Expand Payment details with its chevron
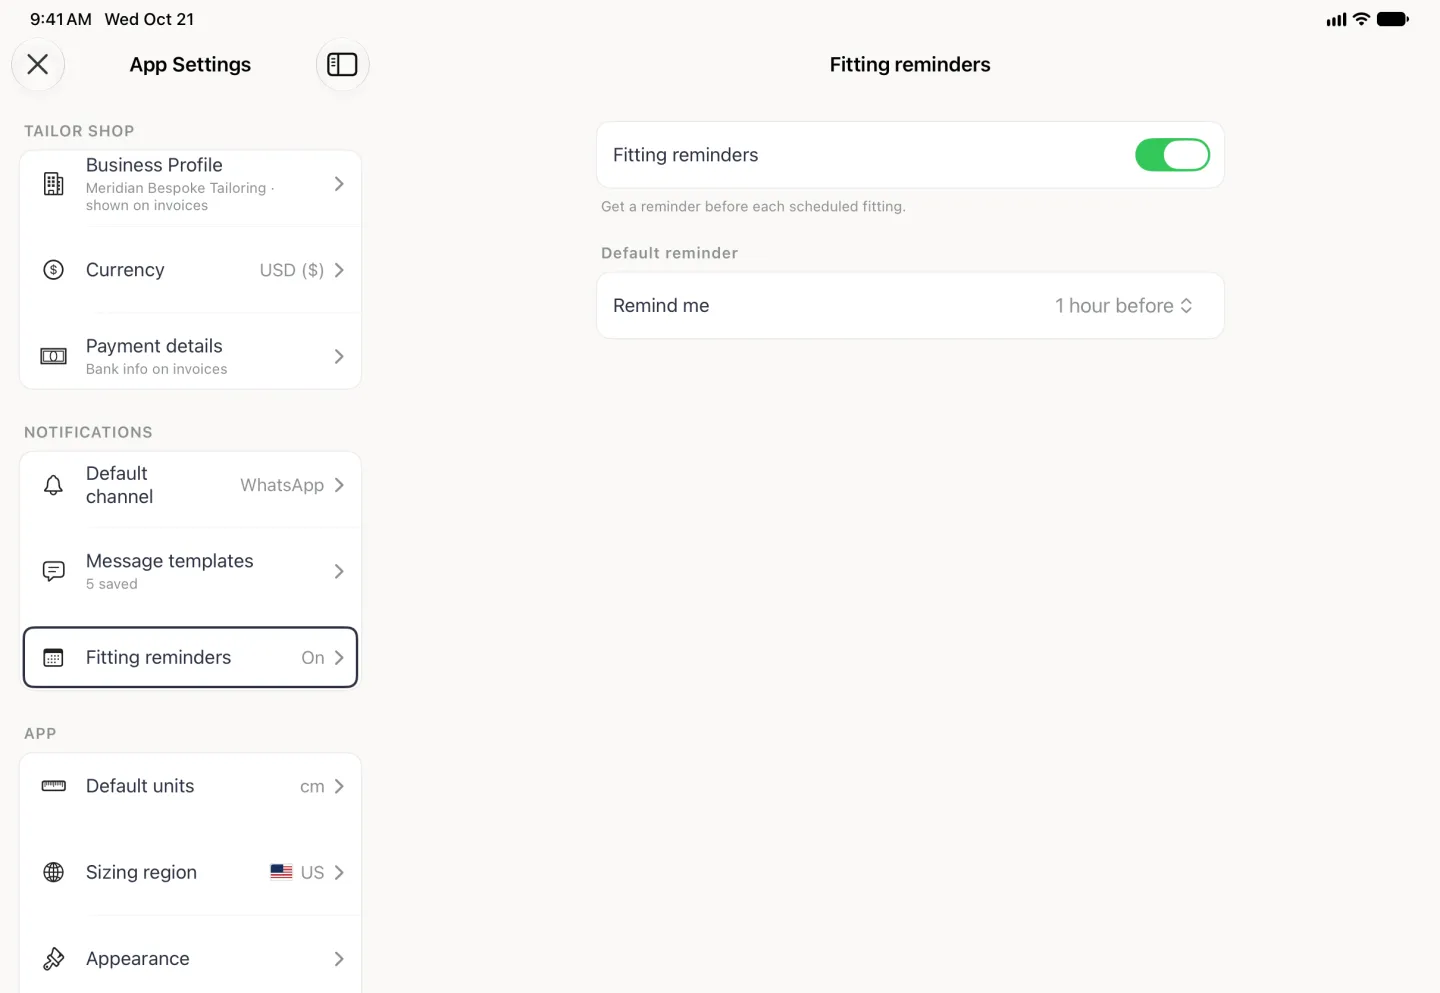The width and height of the screenshot is (1440, 993). (x=339, y=356)
